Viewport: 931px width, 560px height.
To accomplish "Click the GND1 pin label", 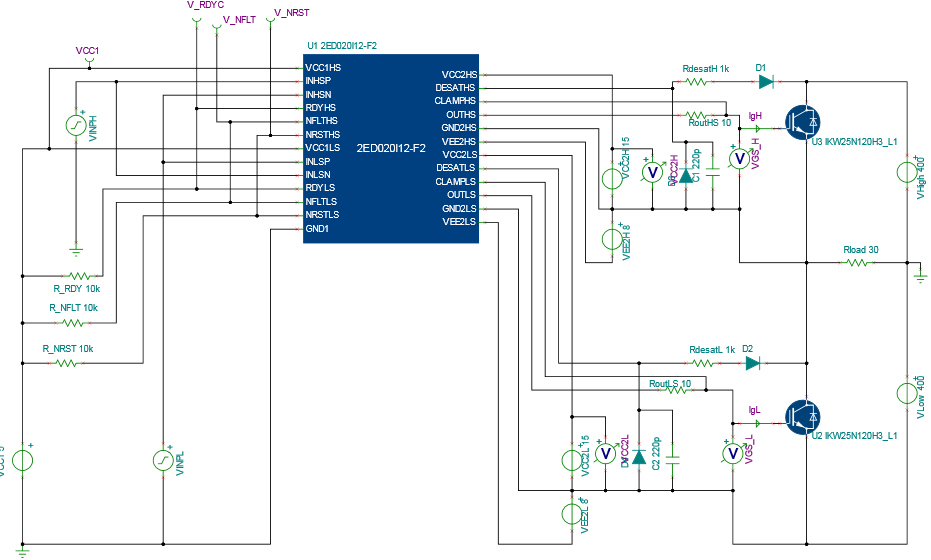I will point(316,229).
